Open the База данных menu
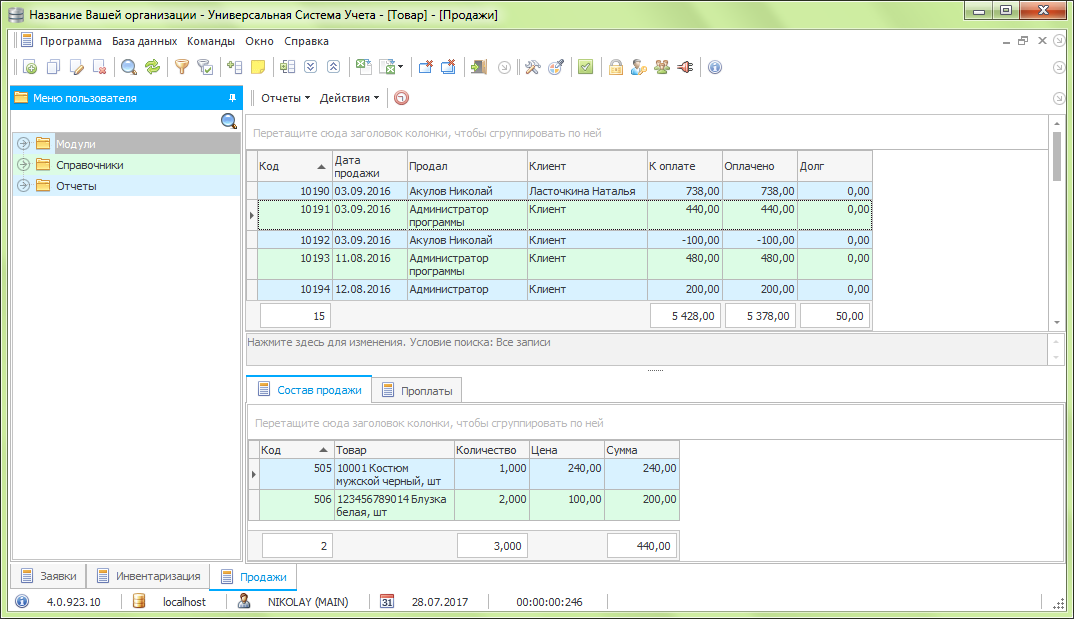 click(x=145, y=41)
